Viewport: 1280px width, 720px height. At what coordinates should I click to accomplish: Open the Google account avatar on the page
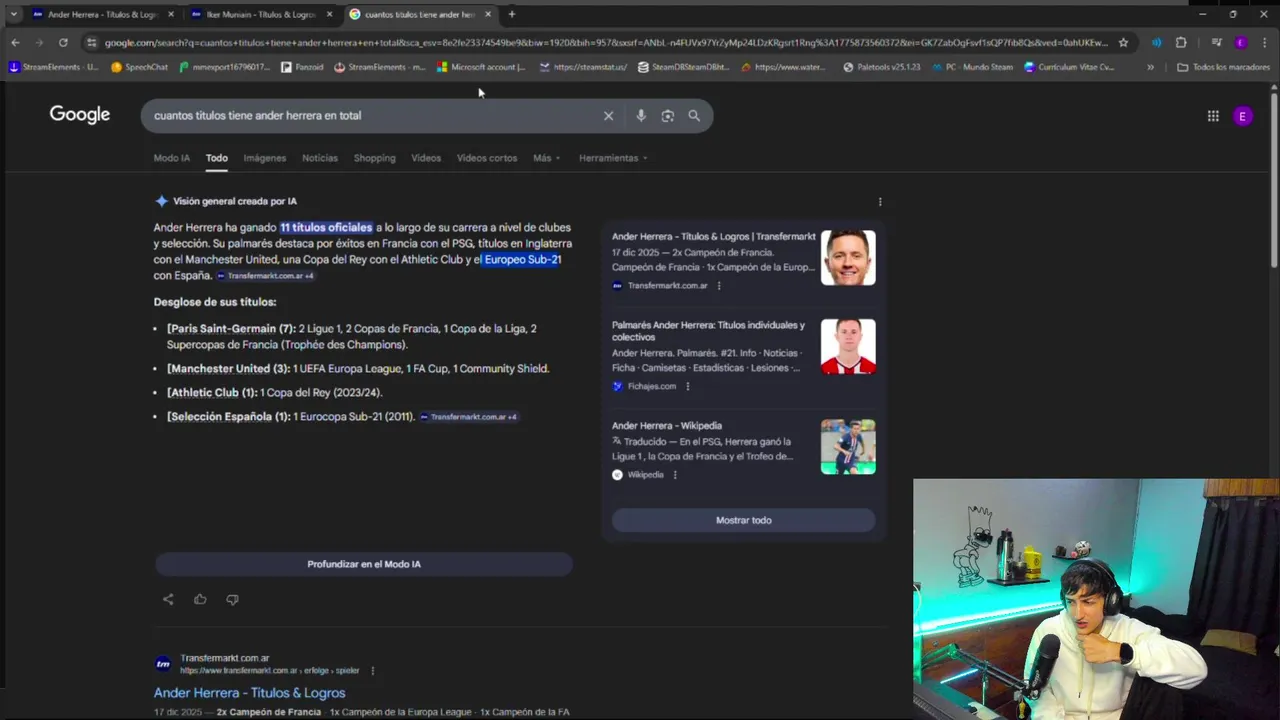click(1243, 116)
